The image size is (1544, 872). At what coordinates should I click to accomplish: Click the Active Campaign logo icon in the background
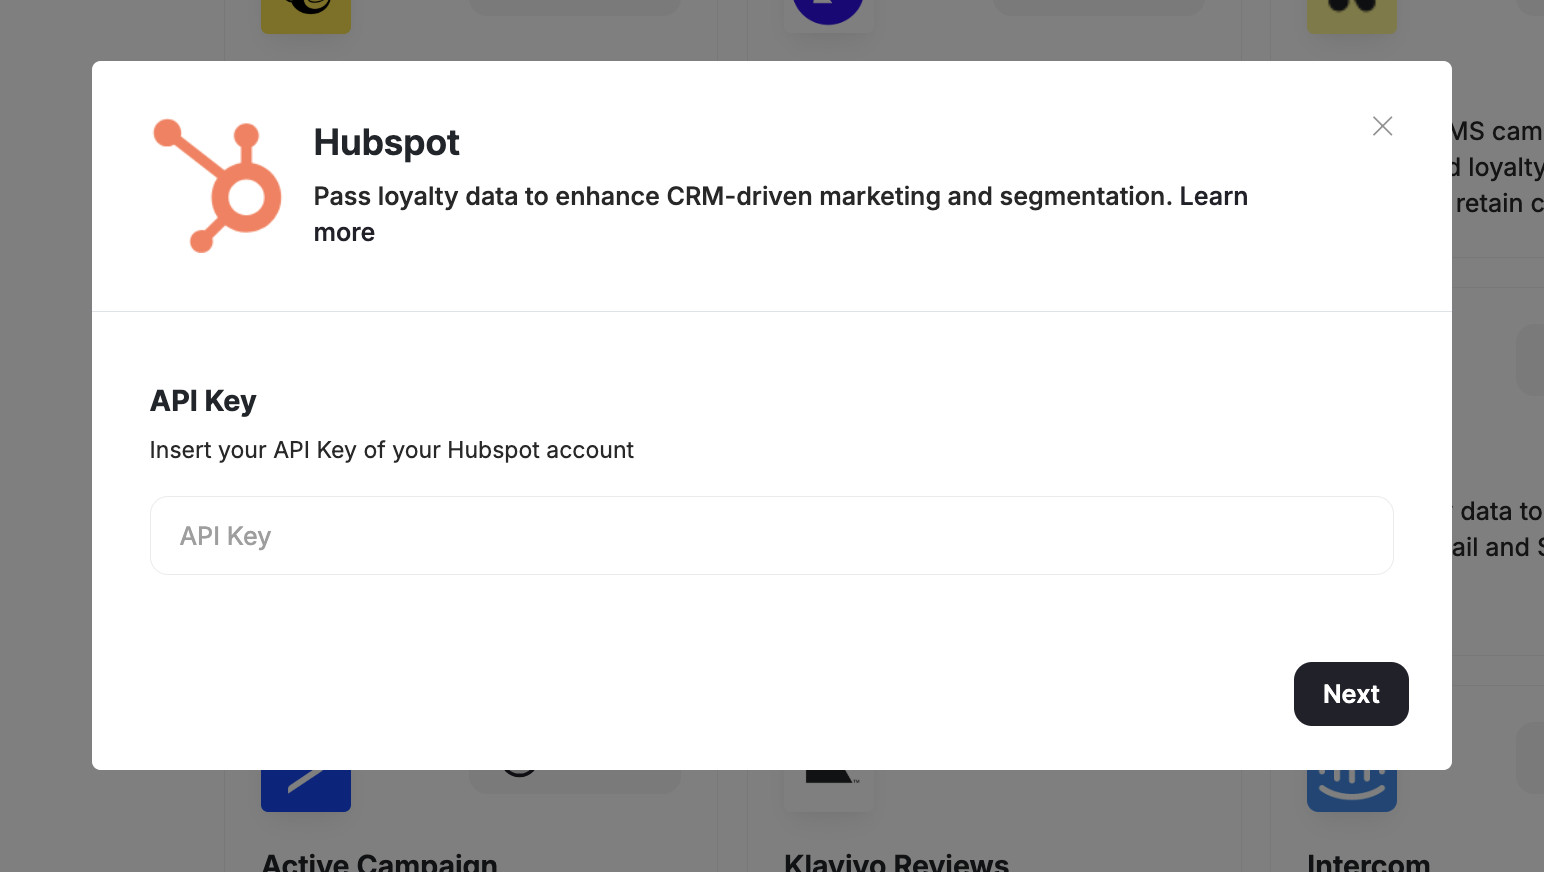(x=306, y=790)
